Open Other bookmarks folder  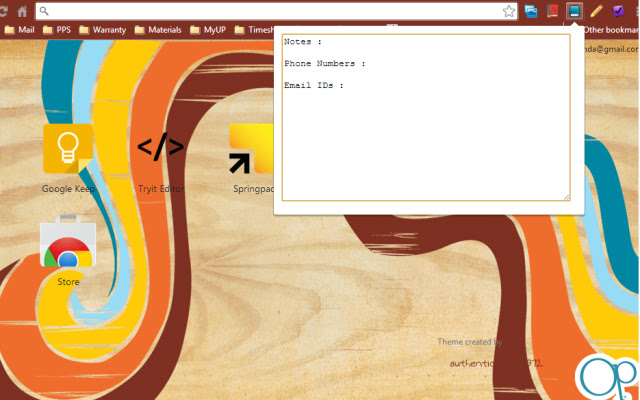[611, 30]
